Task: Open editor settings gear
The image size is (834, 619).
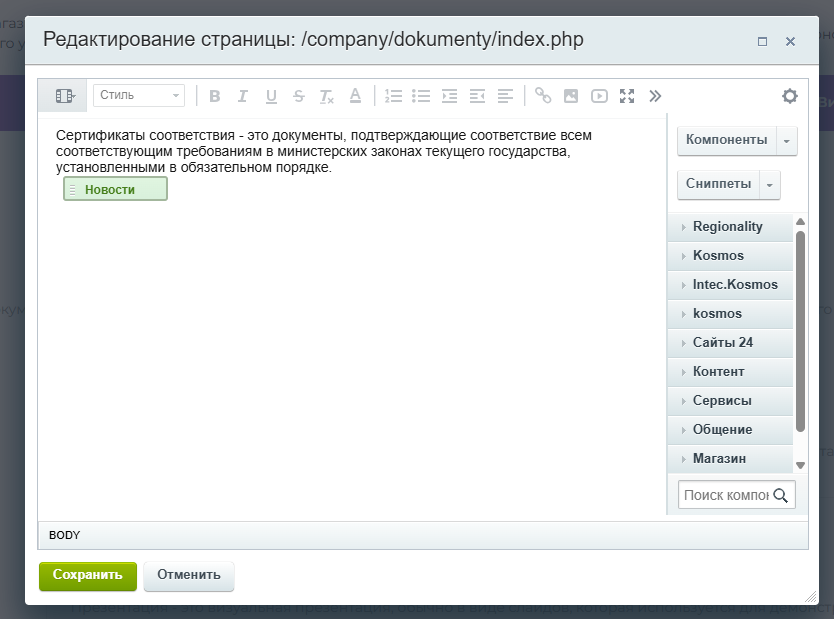Action: pos(790,96)
